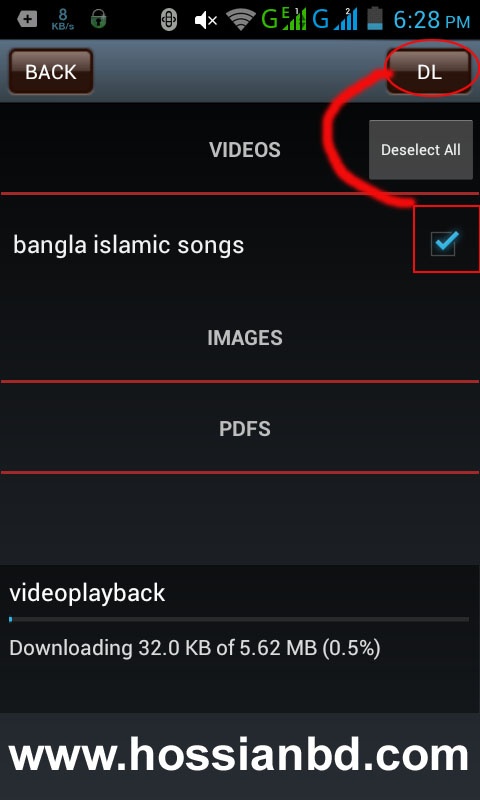Tap the Wi-Fi signal icon
480x800 pixels.
(241, 20)
